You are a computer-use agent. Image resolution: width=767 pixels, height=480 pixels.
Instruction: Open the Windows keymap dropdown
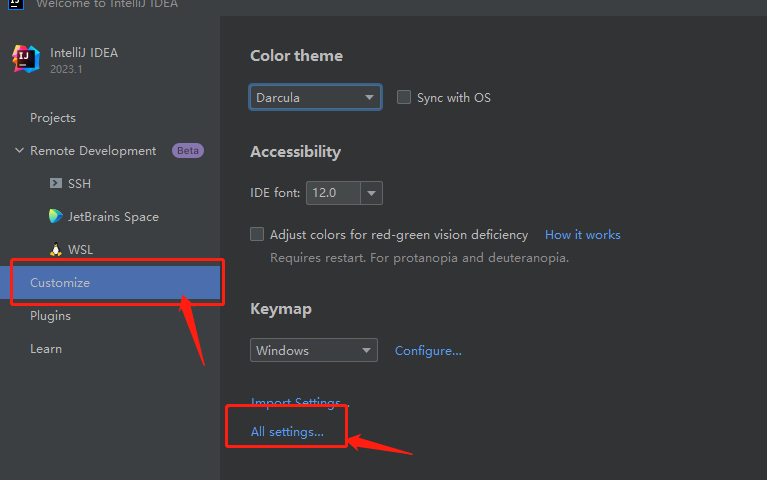click(x=314, y=350)
